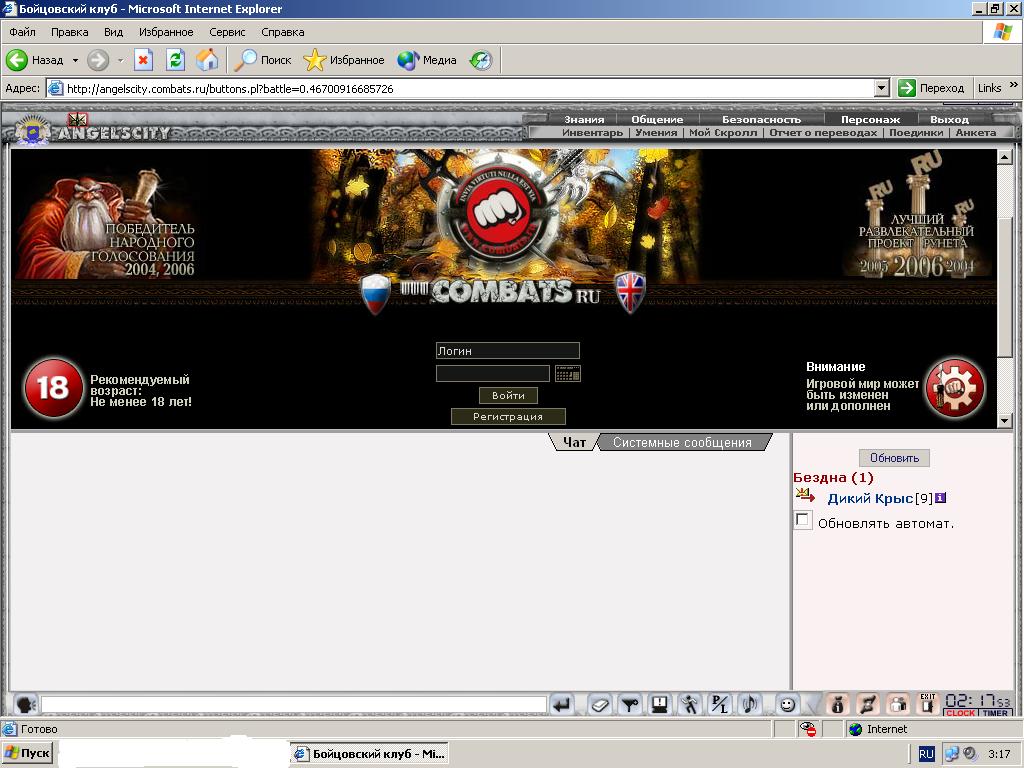Toggle the sound speaker icon in chat bar
The image size is (1024, 768).
[750, 705]
